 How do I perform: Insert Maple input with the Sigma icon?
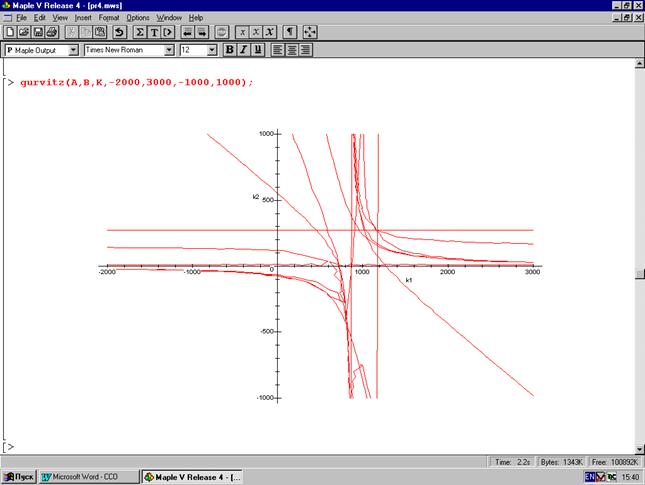[x=140, y=32]
